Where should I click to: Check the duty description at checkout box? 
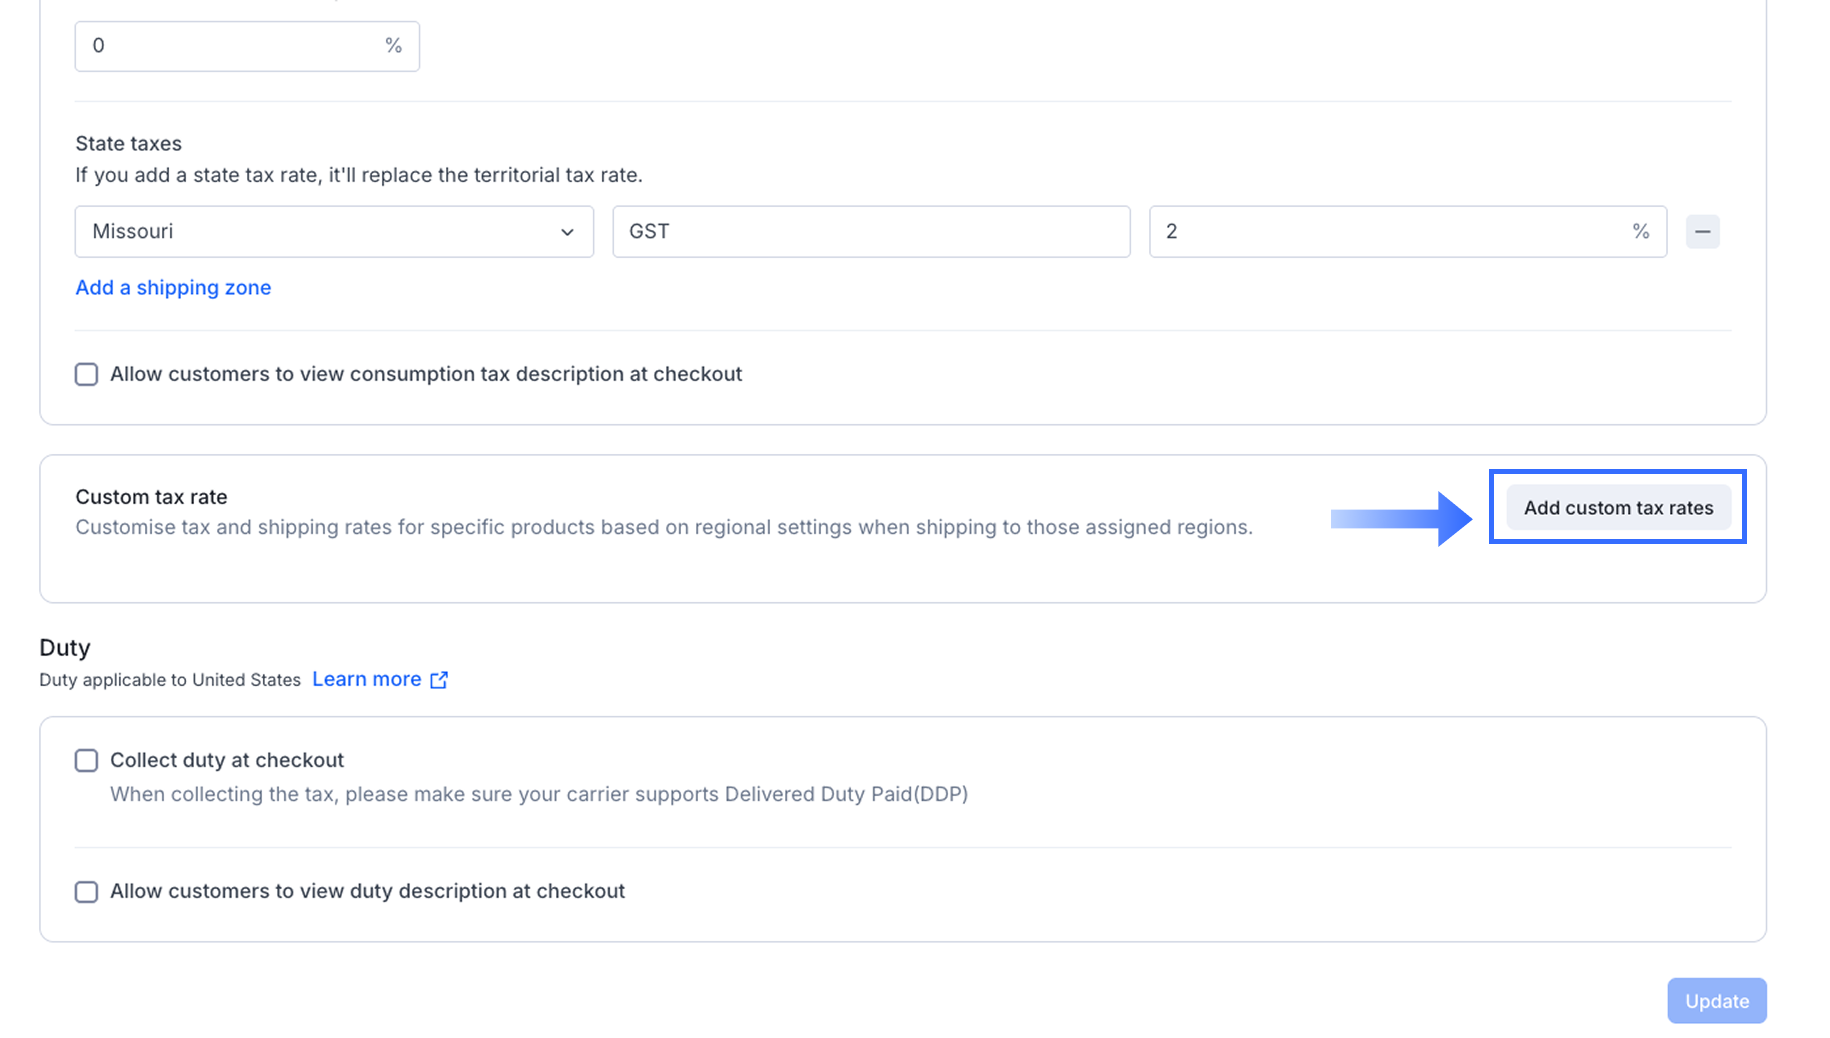[87, 892]
